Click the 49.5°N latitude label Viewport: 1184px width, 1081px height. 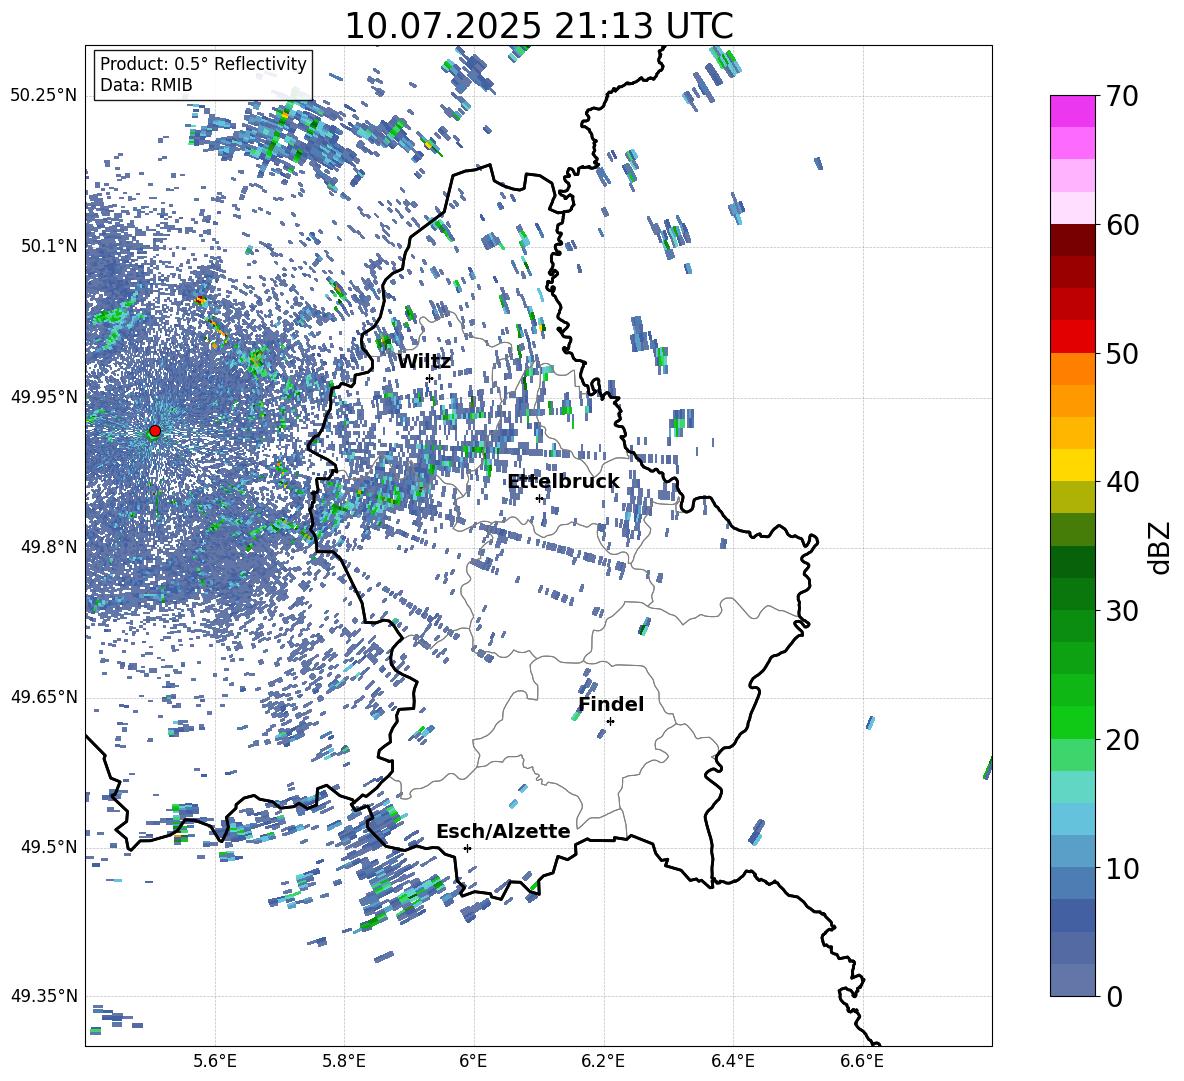[49, 846]
